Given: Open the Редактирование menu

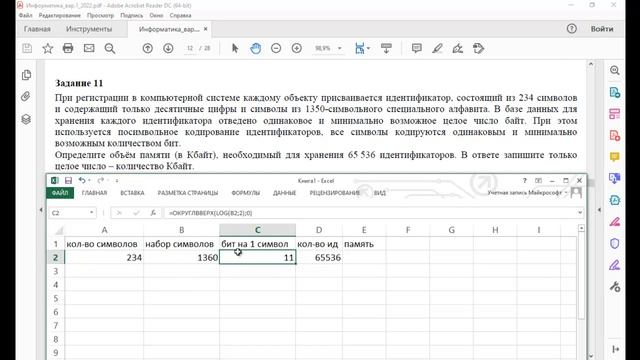Looking at the screenshot, I should pyautogui.click(x=60, y=16).
